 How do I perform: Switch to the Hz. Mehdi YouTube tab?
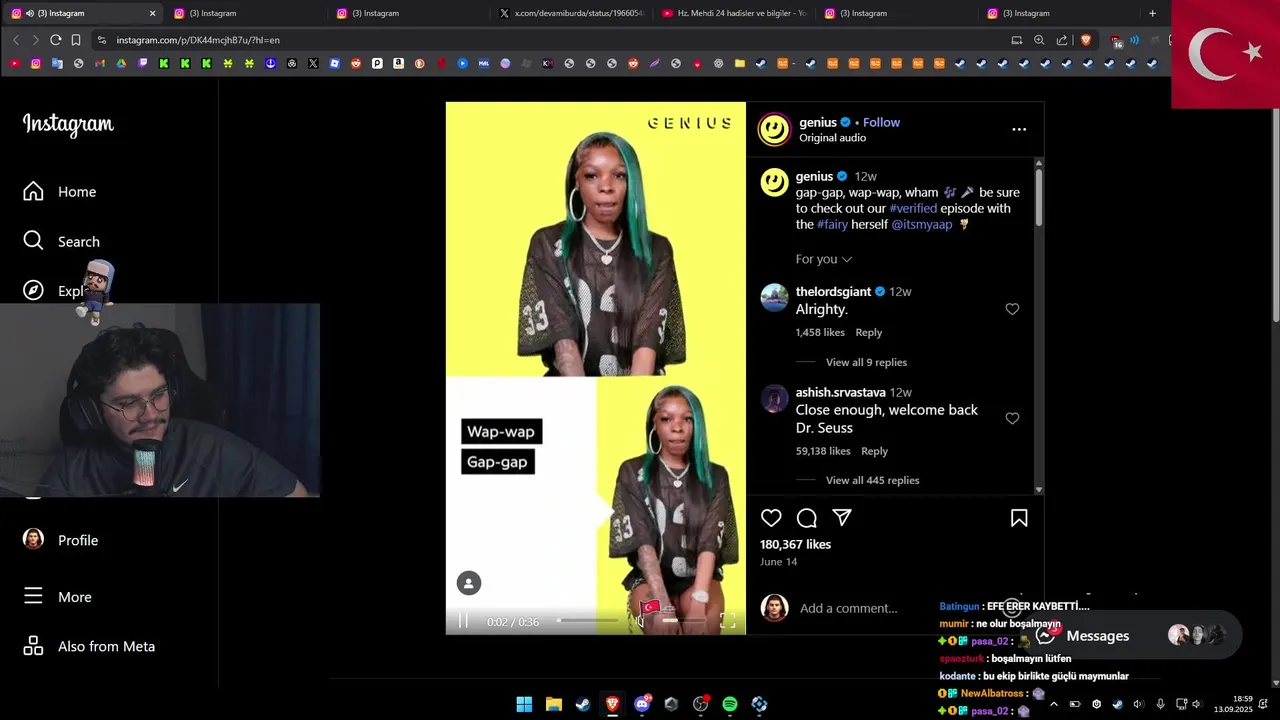[x=733, y=13]
